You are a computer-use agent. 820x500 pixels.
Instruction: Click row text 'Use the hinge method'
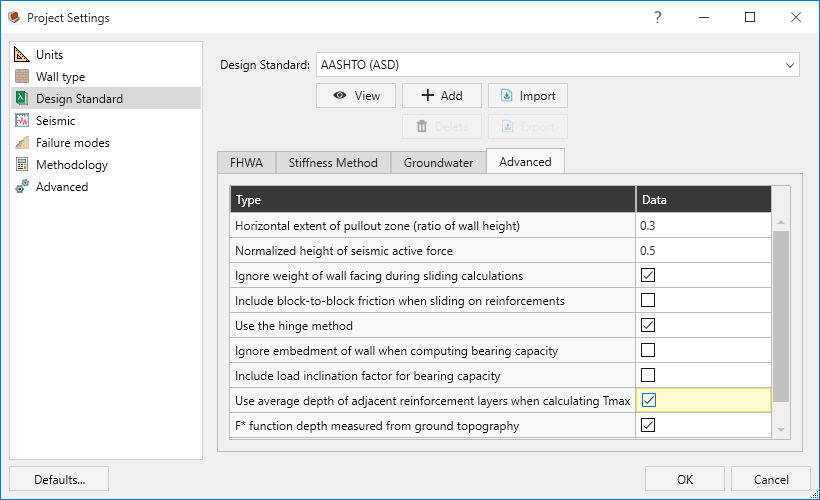click(294, 325)
